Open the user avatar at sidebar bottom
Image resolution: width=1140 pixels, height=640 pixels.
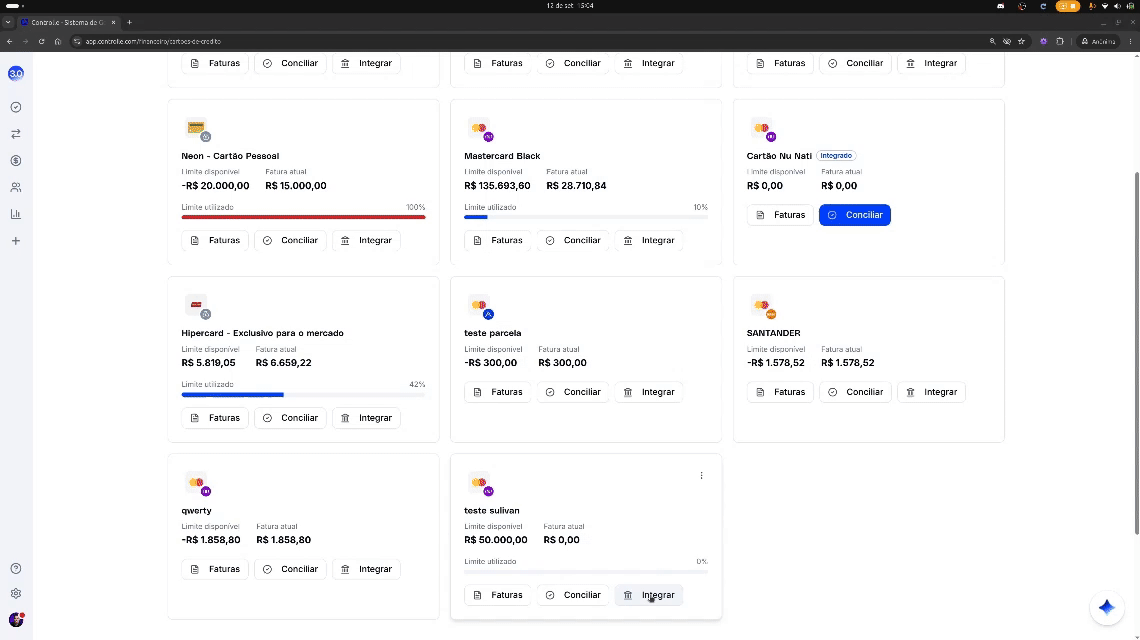(16, 620)
